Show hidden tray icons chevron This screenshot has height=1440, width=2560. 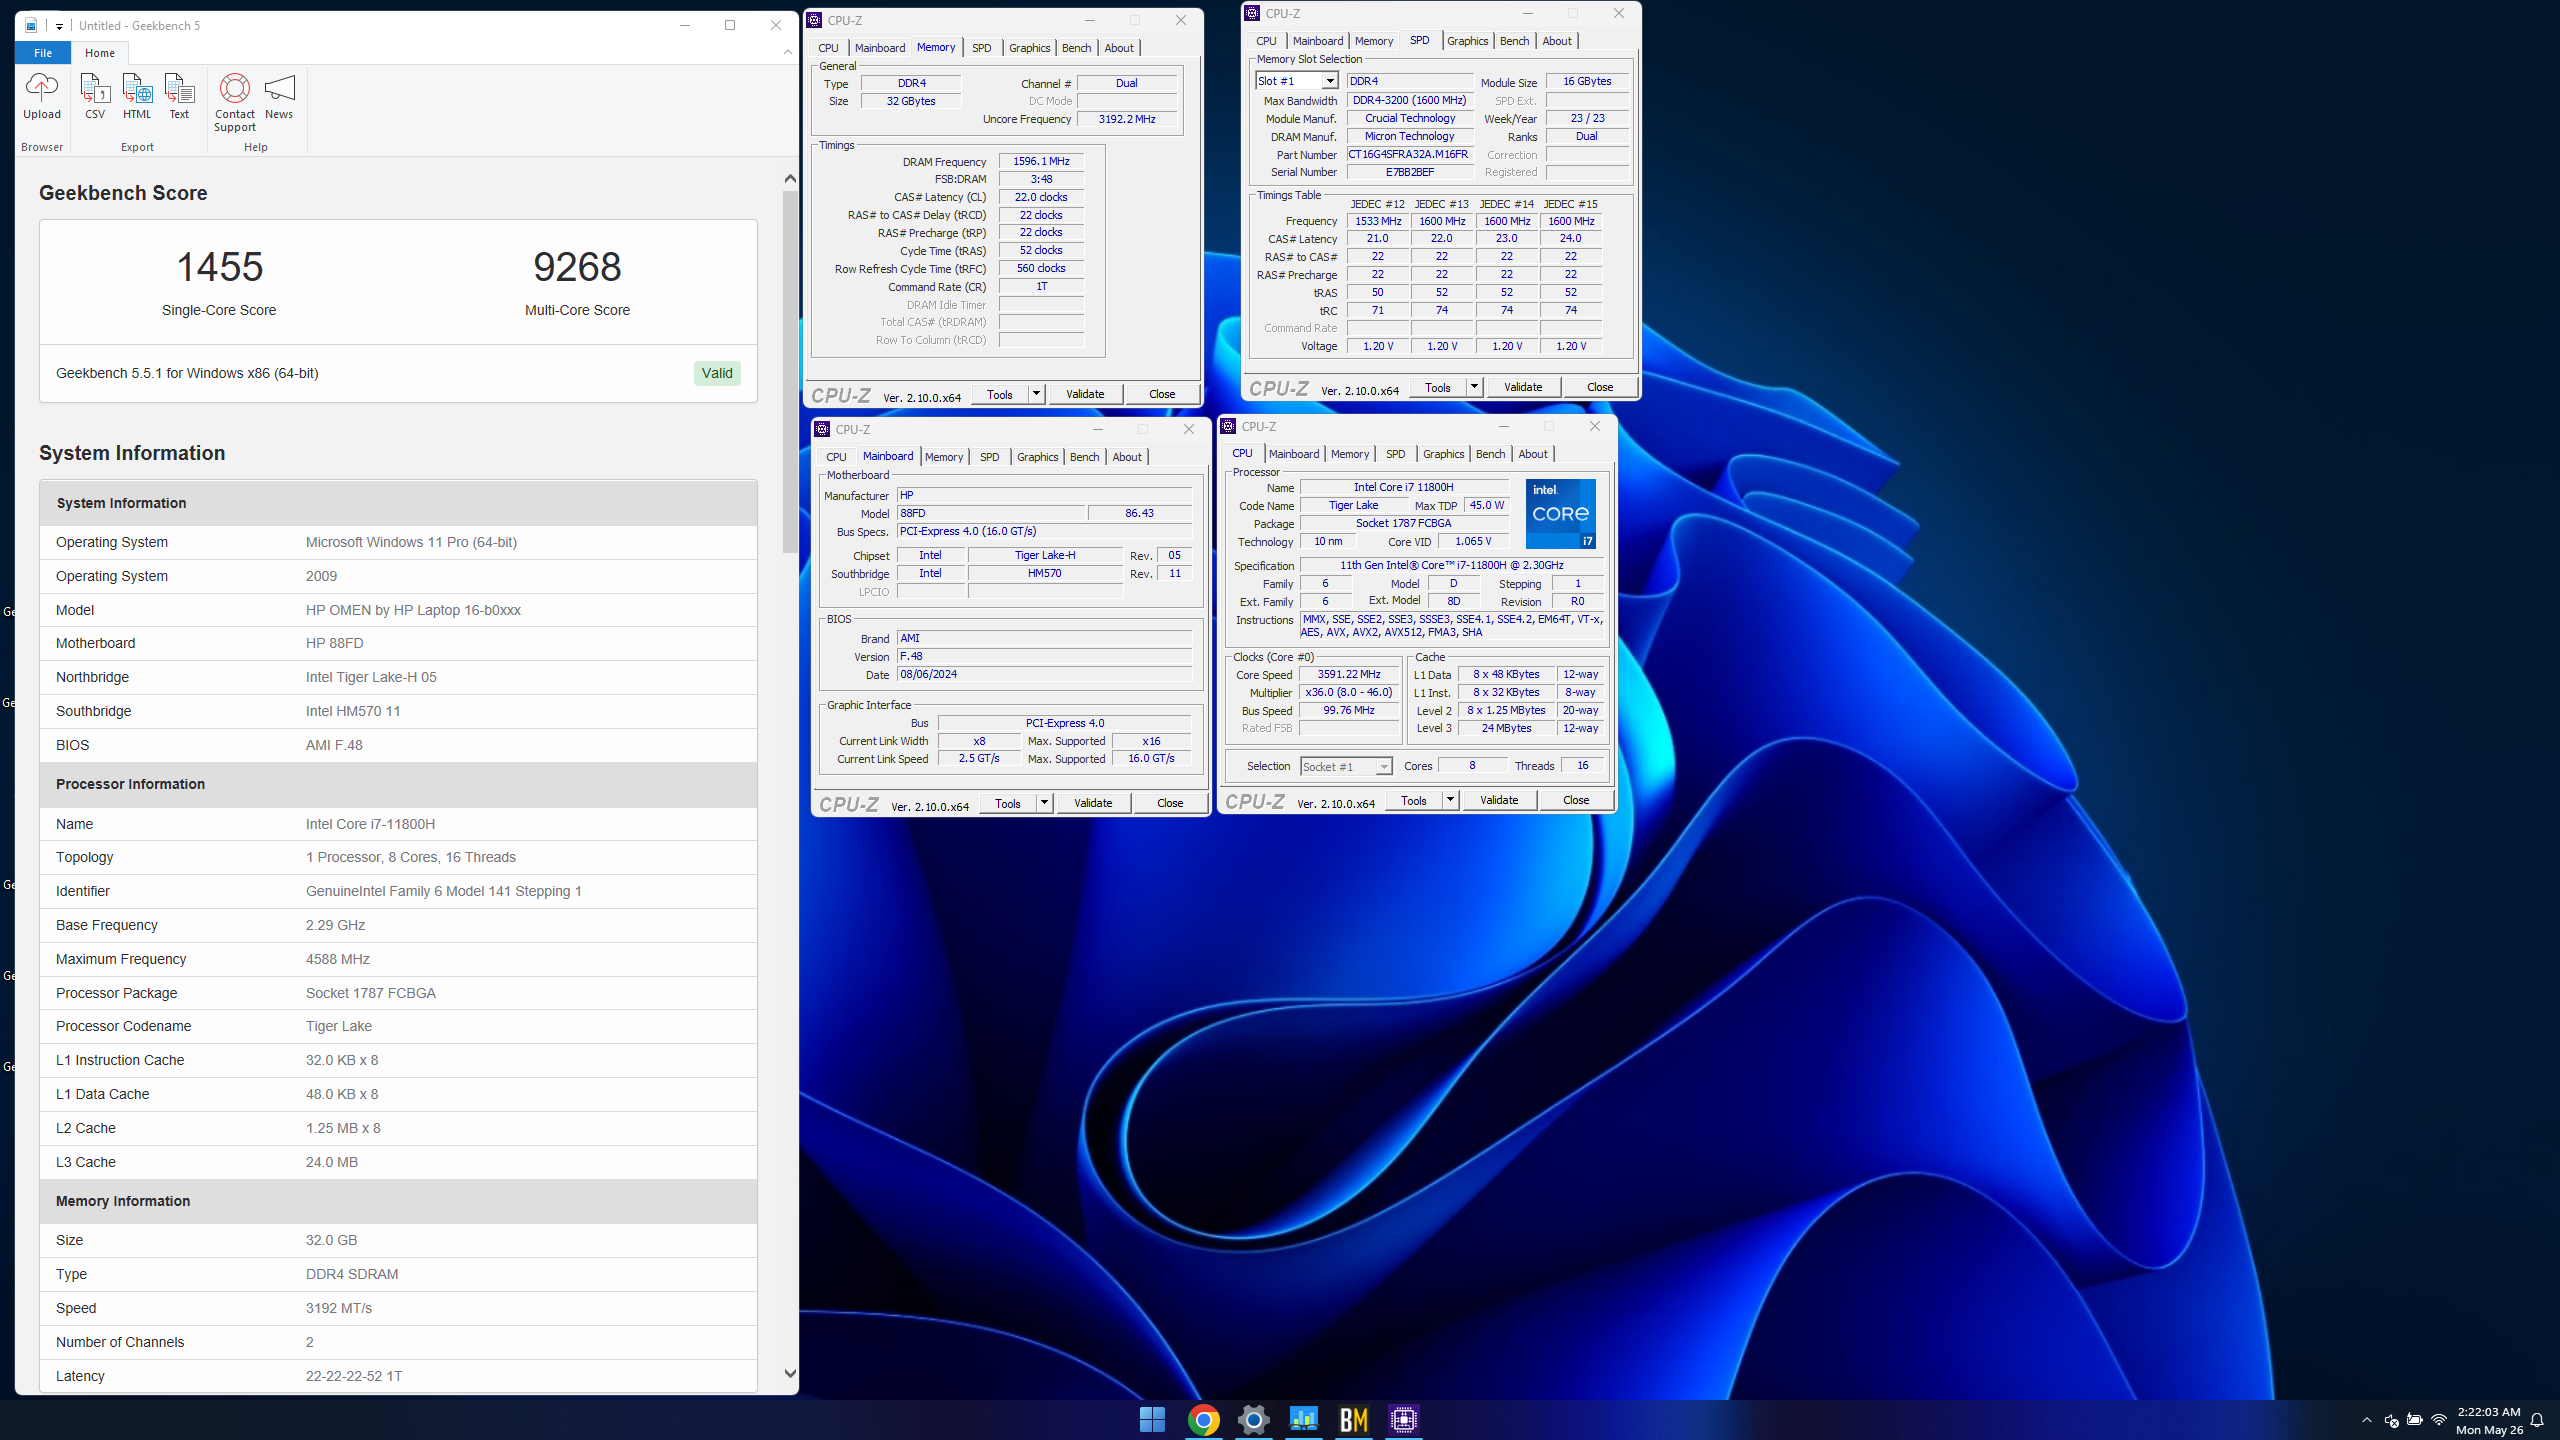click(2366, 1420)
